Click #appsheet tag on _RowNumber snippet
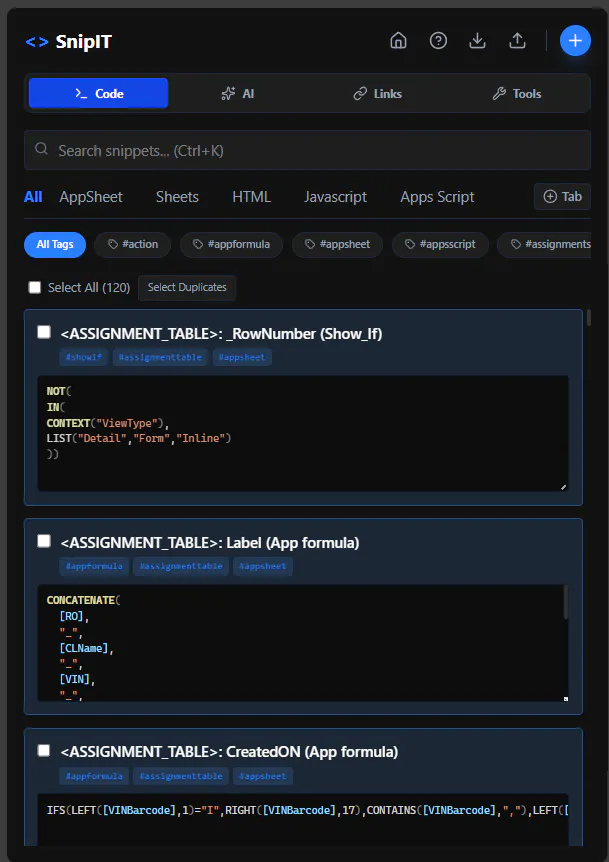This screenshot has width=609, height=862. [x=242, y=357]
